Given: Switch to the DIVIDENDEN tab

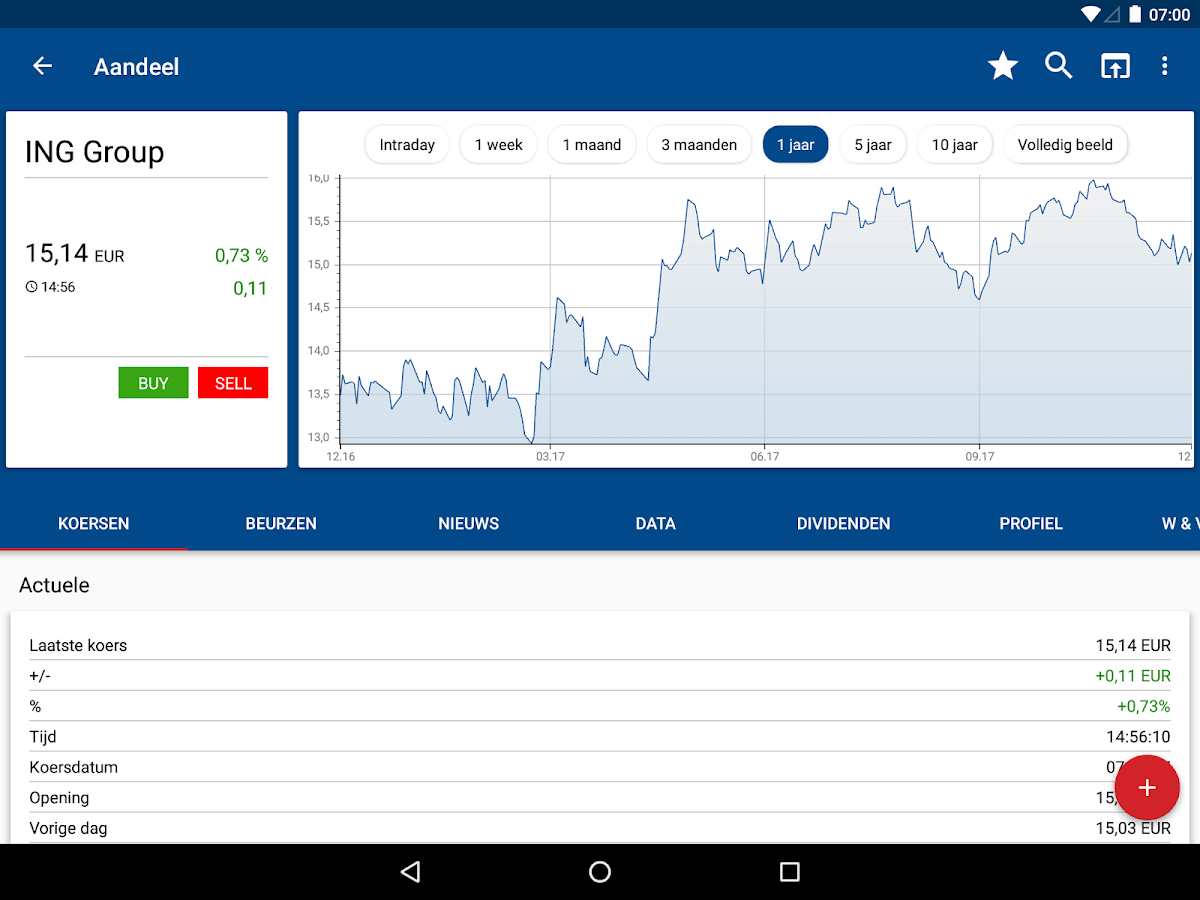Looking at the screenshot, I should [843, 523].
